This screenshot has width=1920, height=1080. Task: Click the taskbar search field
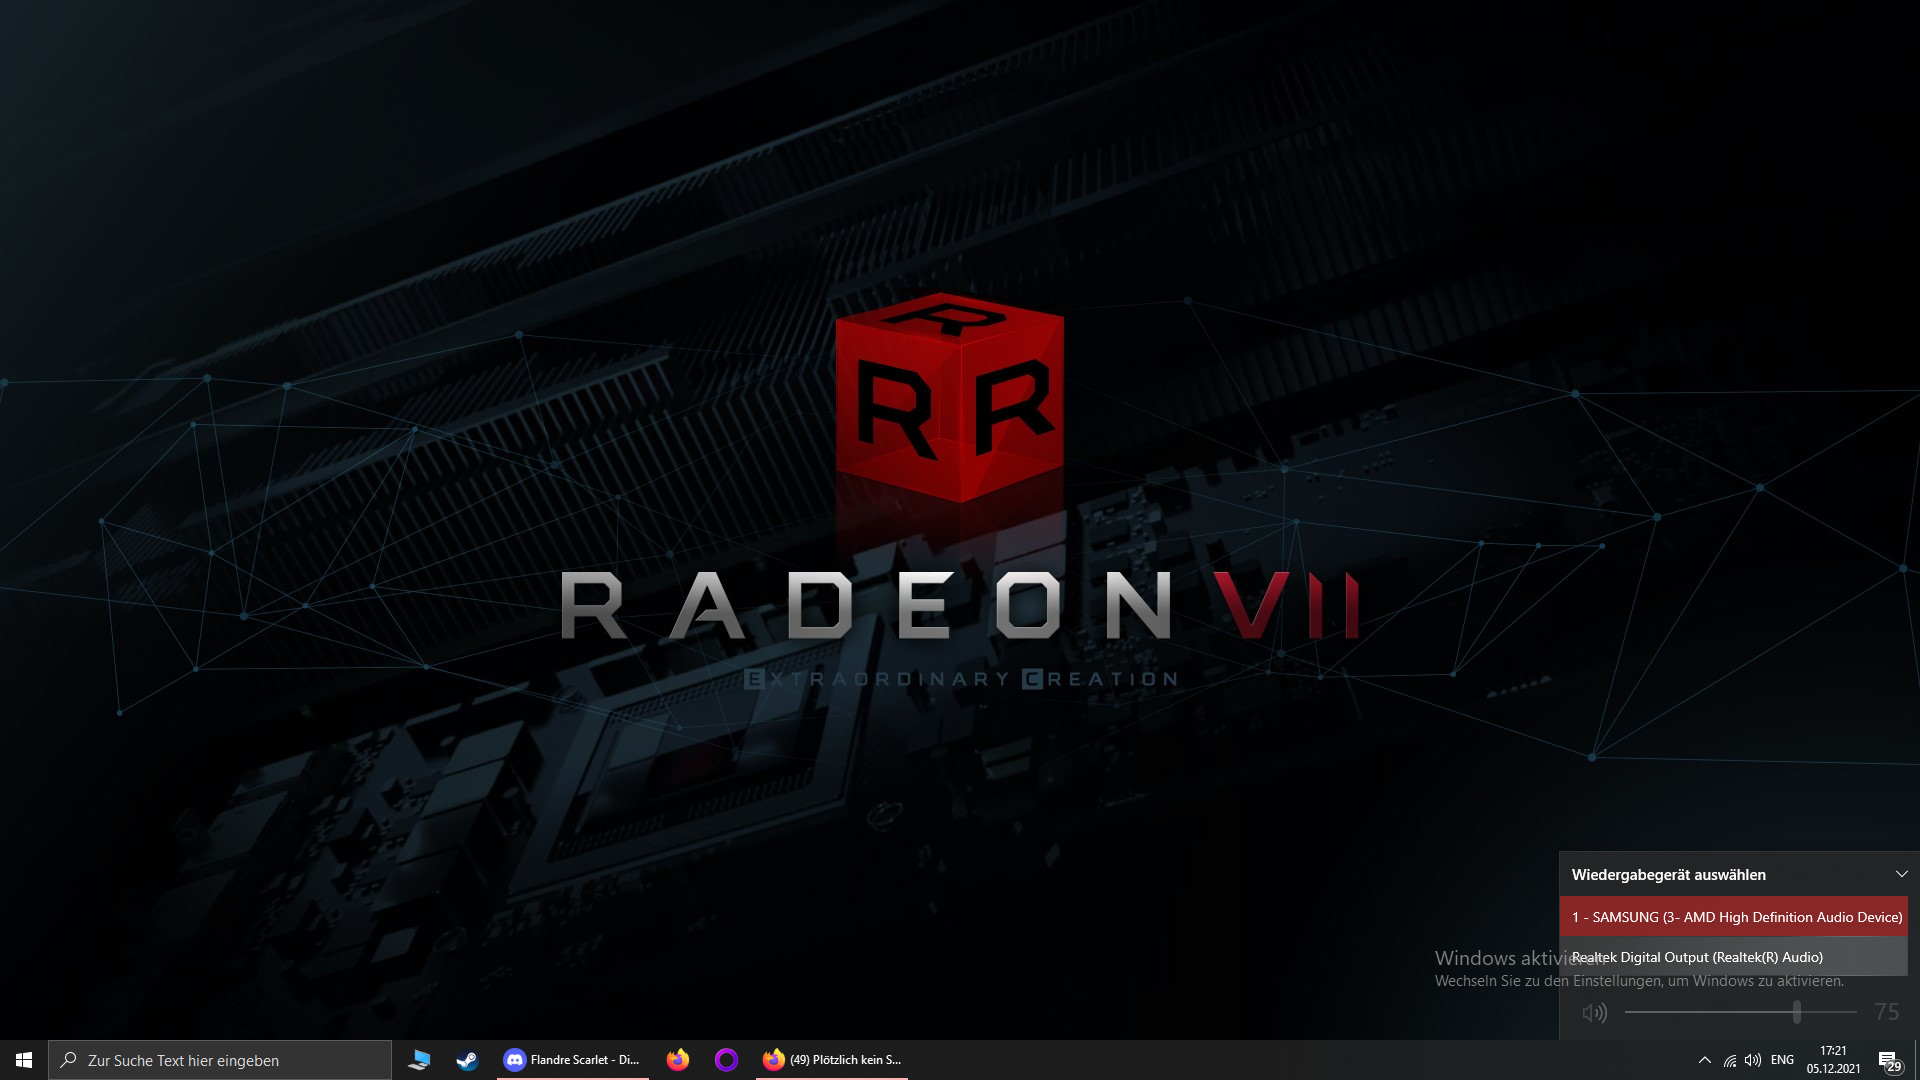(x=220, y=1060)
